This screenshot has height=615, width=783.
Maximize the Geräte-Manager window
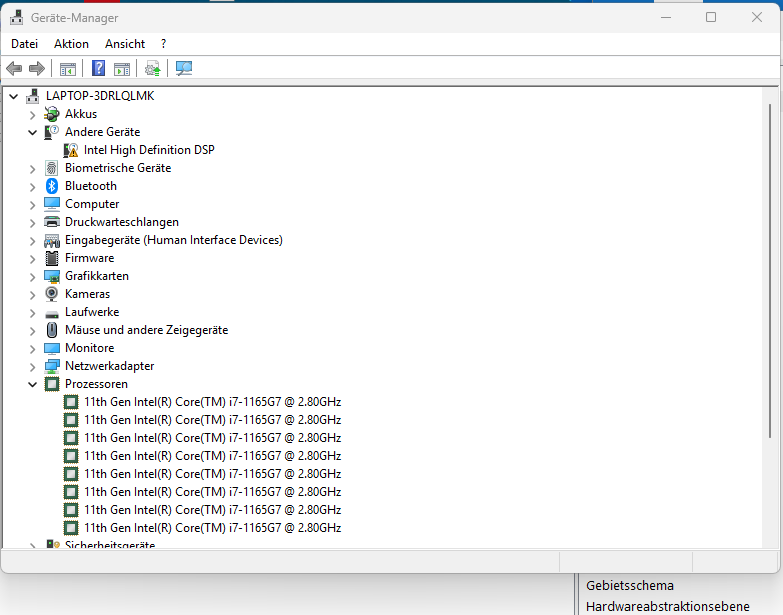point(711,17)
